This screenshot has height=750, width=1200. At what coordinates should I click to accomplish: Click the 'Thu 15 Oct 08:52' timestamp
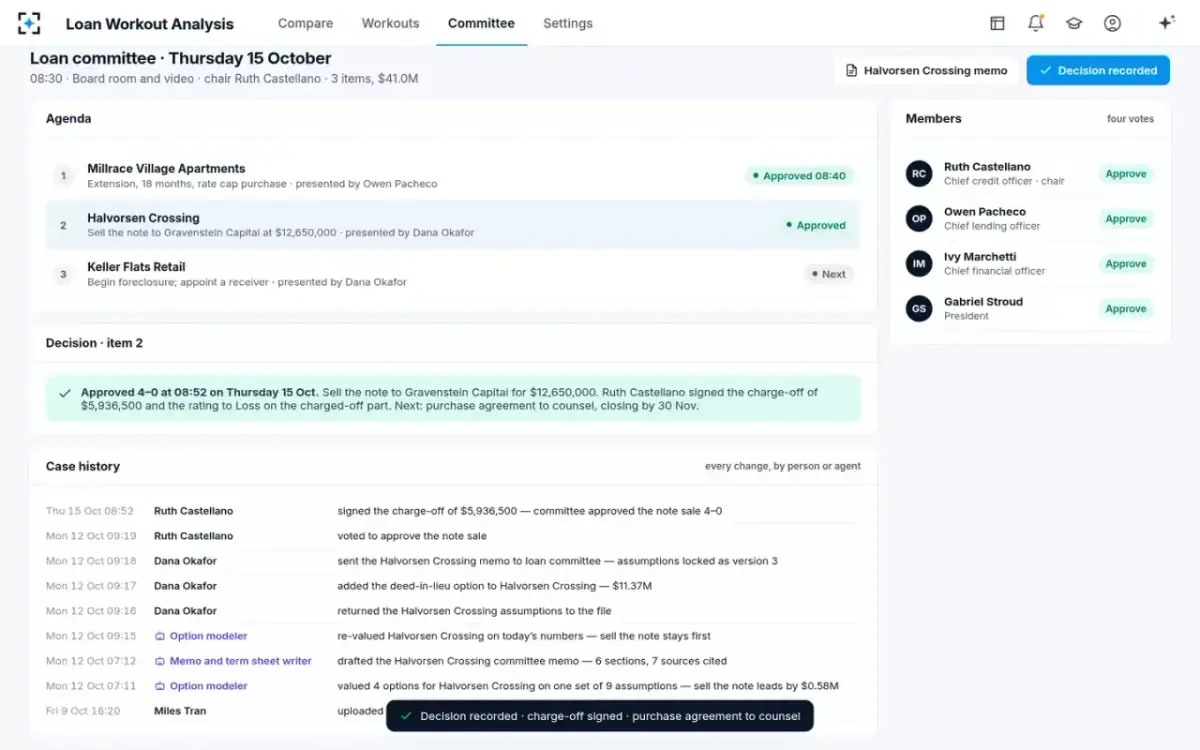[x=90, y=511]
